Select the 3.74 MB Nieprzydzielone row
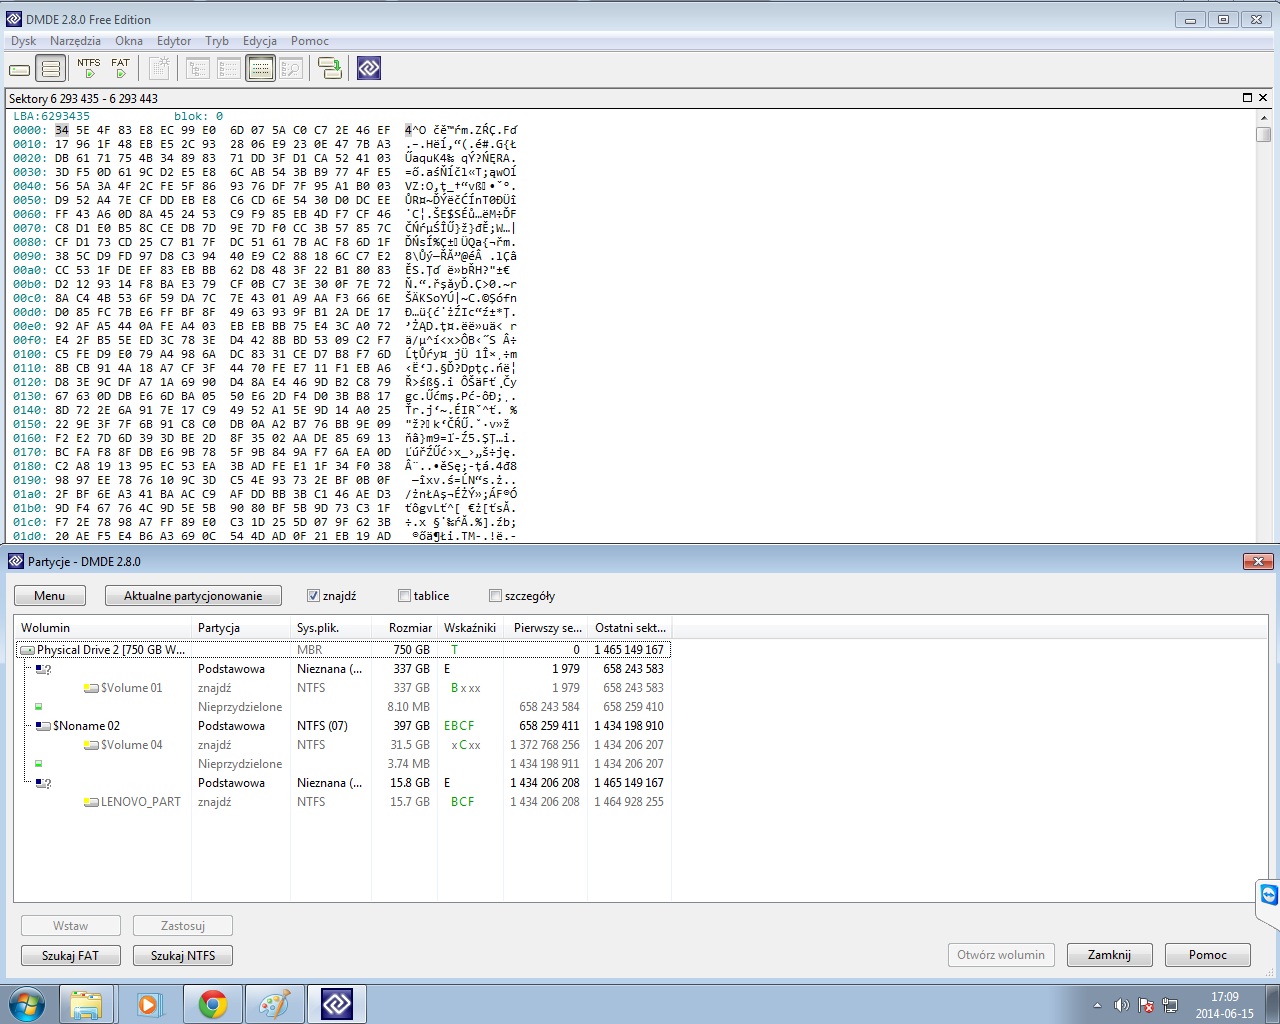This screenshot has width=1280, height=1024. [343, 764]
